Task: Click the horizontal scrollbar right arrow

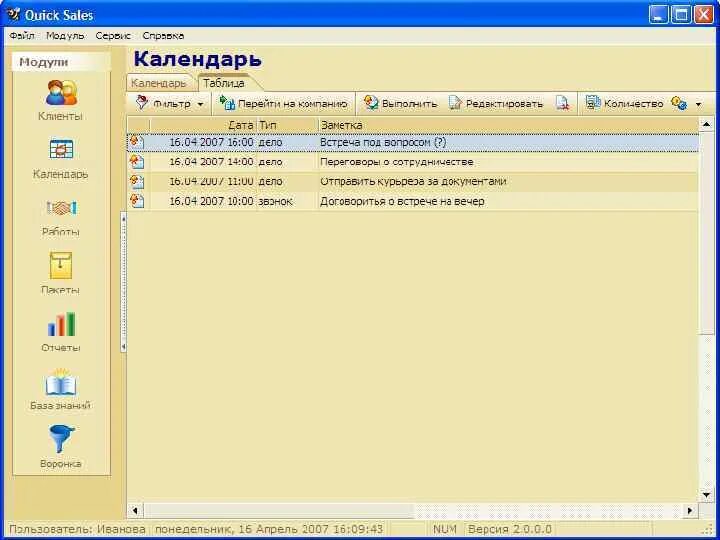Action: click(x=690, y=510)
